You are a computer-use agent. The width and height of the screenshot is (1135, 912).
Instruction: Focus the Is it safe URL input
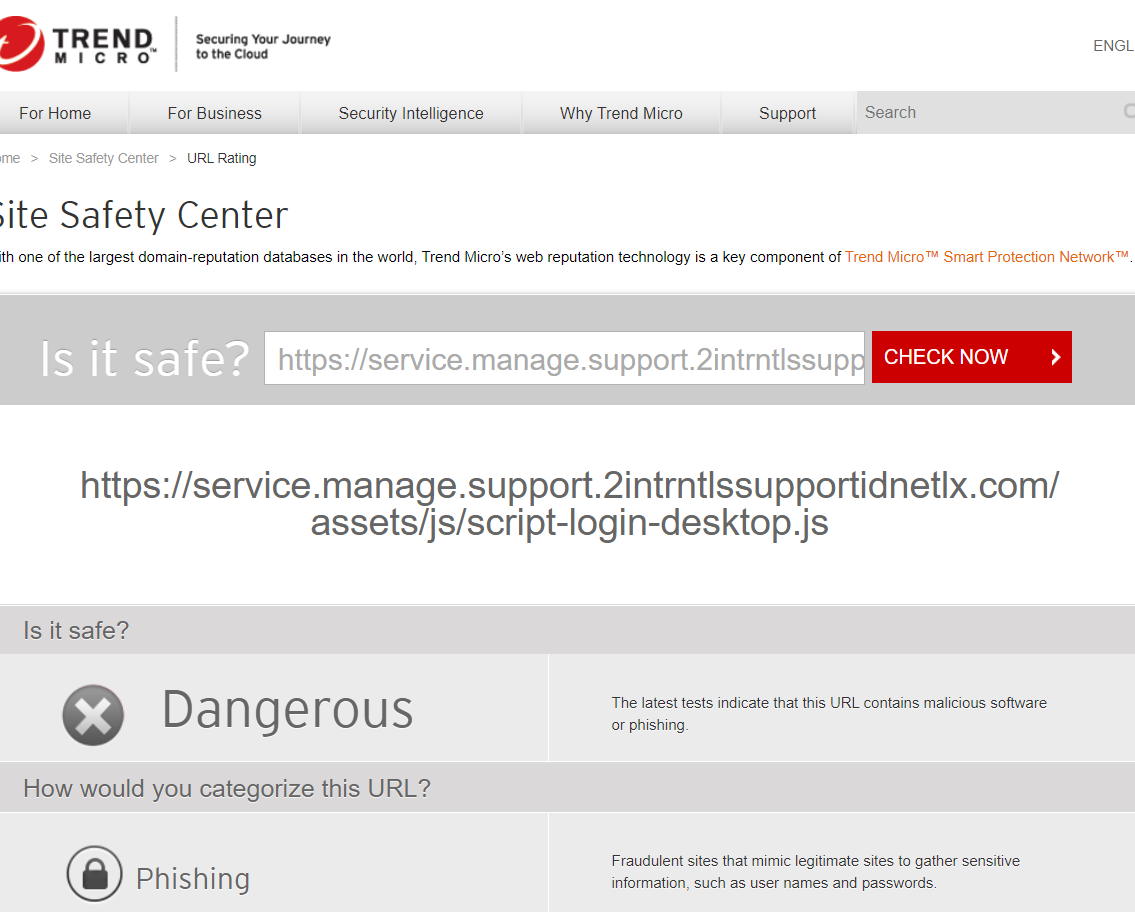[x=565, y=358]
